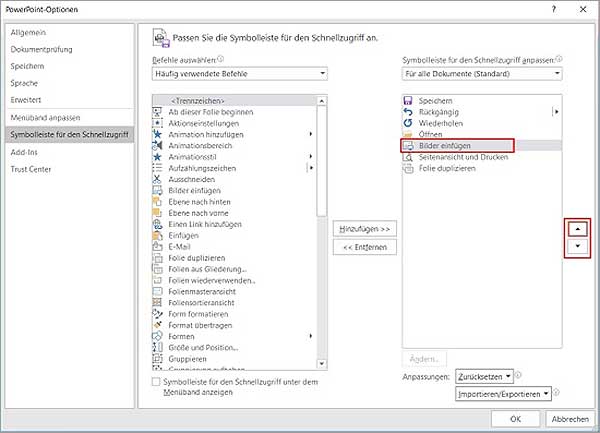Expand the Rückgängig split arrow in the right list

click(556, 112)
